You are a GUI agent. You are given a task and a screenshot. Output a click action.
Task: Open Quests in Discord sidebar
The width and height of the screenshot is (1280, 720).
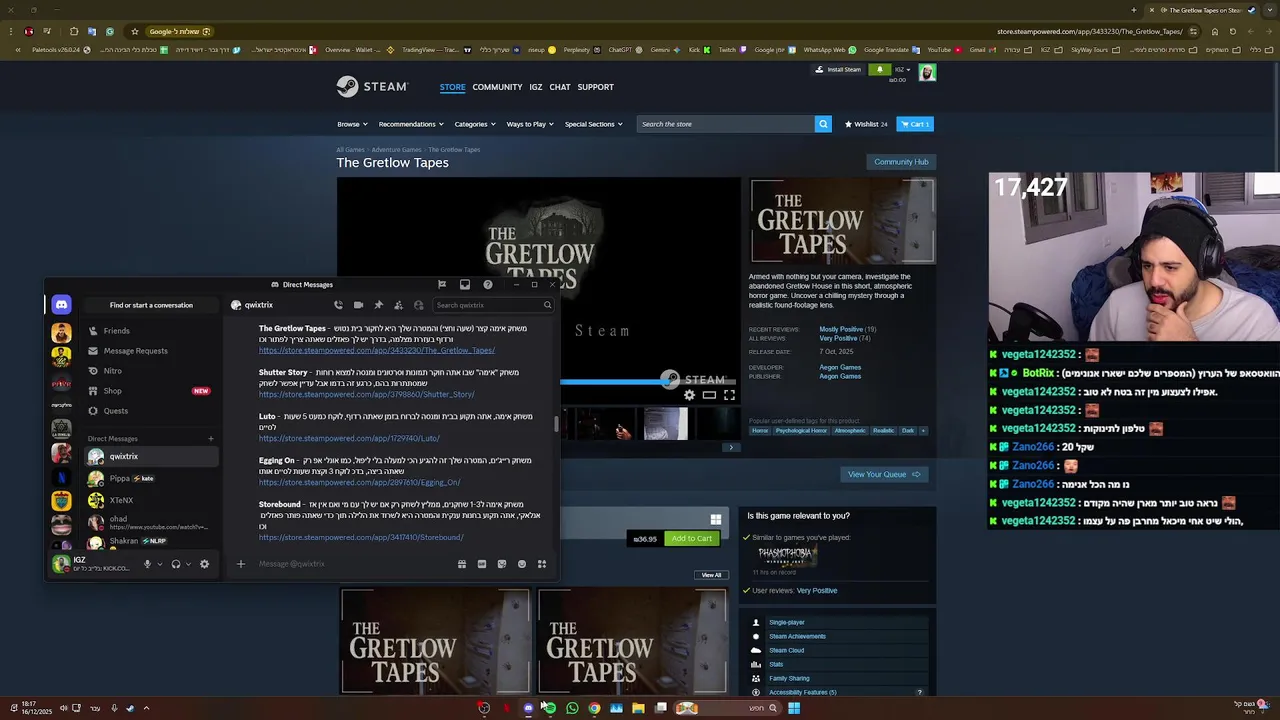click(x=150, y=411)
